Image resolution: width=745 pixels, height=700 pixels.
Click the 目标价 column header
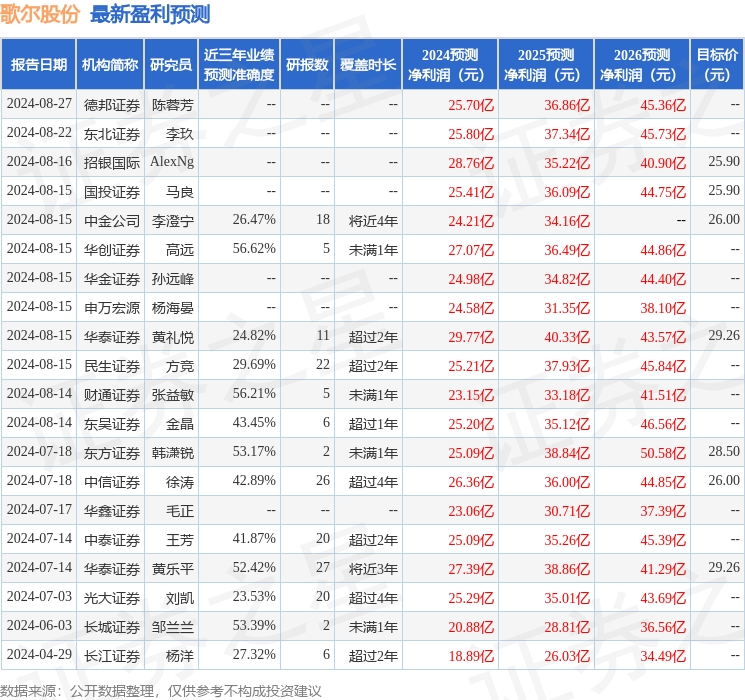716,65
